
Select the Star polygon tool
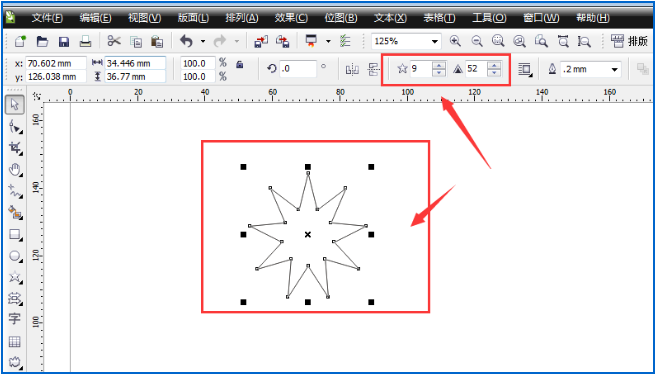click(15, 277)
